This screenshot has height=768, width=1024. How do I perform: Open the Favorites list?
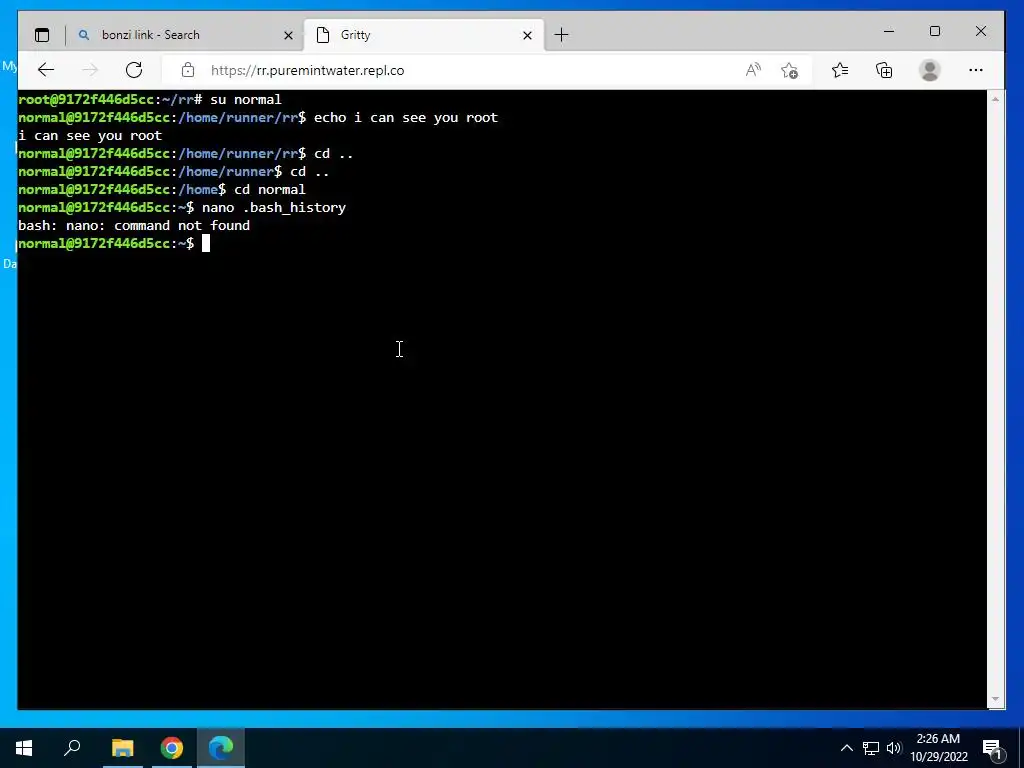tap(840, 70)
